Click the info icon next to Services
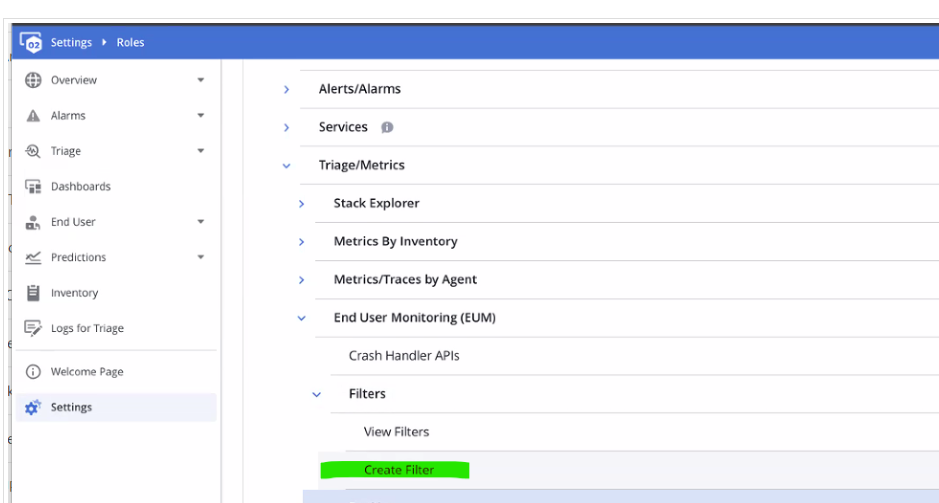939x503 pixels. [387, 127]
